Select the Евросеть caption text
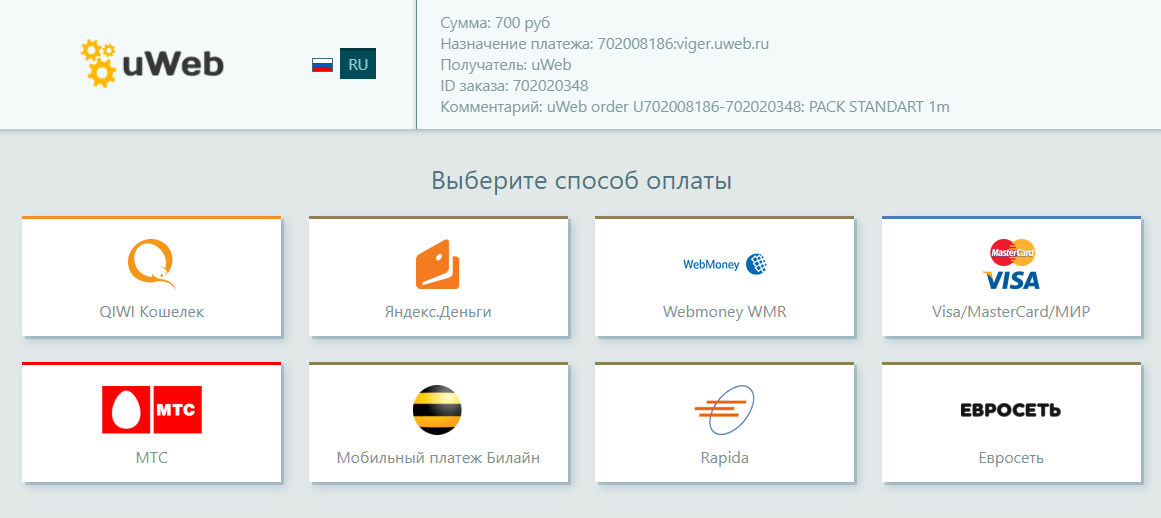The width and height of the screenshot is (1161, 518). 1010,458
